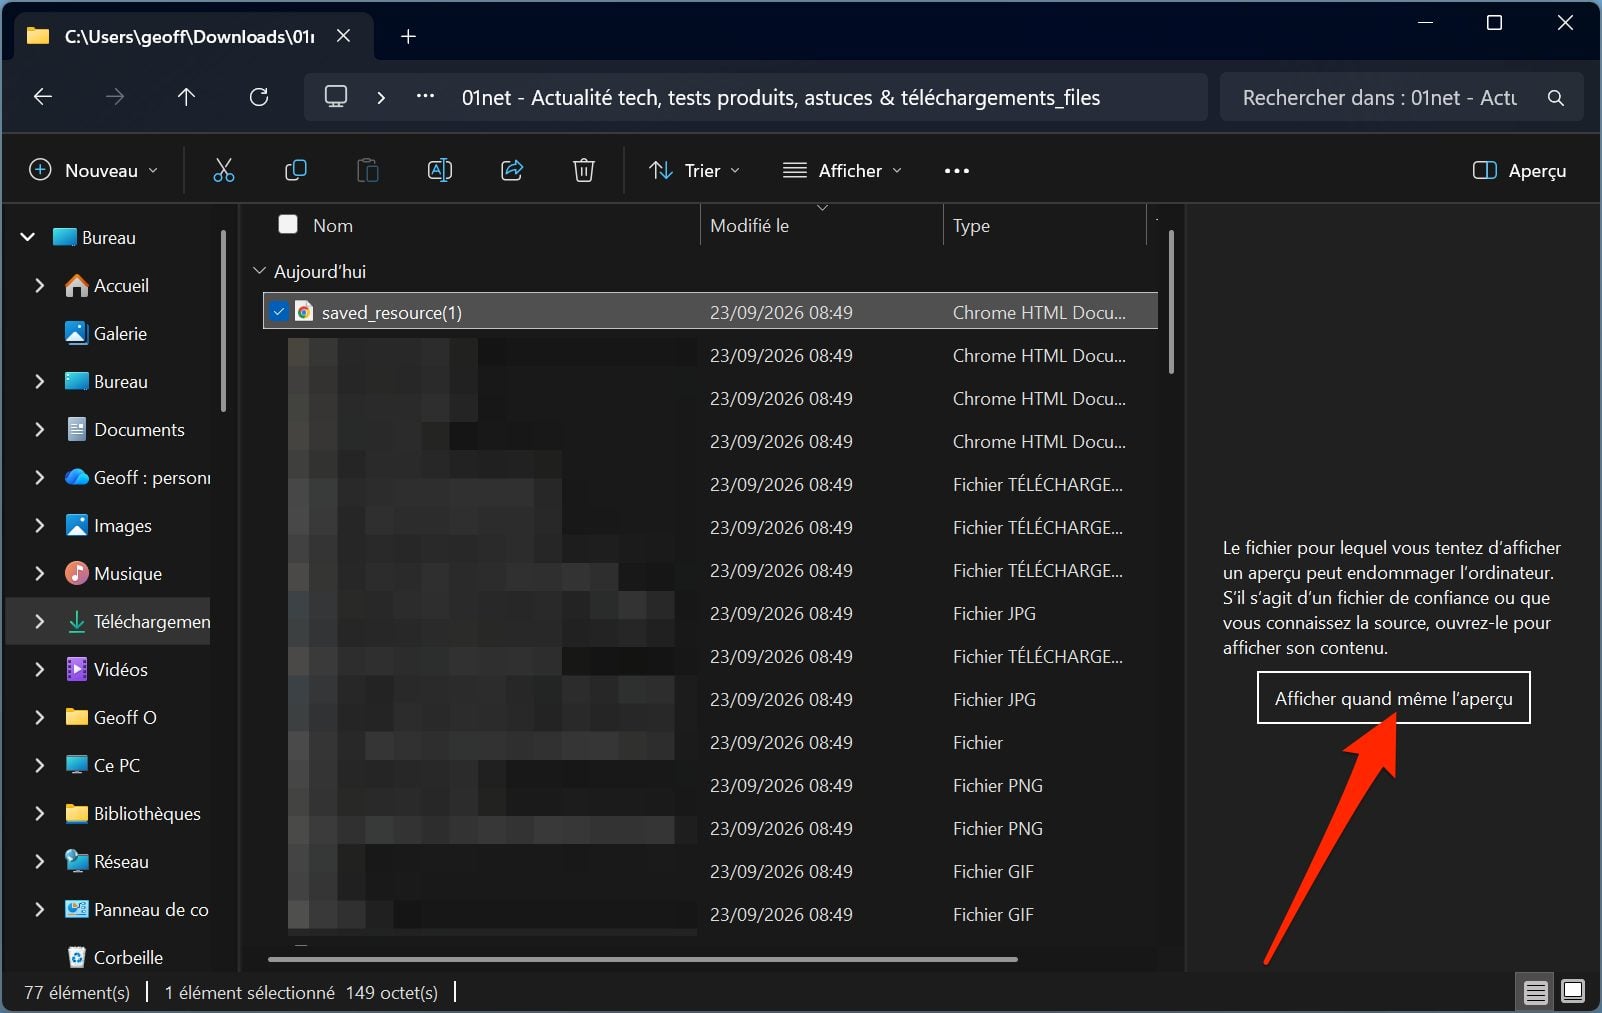Click breadcrumb chevron after PC icon

click(381, 97)
